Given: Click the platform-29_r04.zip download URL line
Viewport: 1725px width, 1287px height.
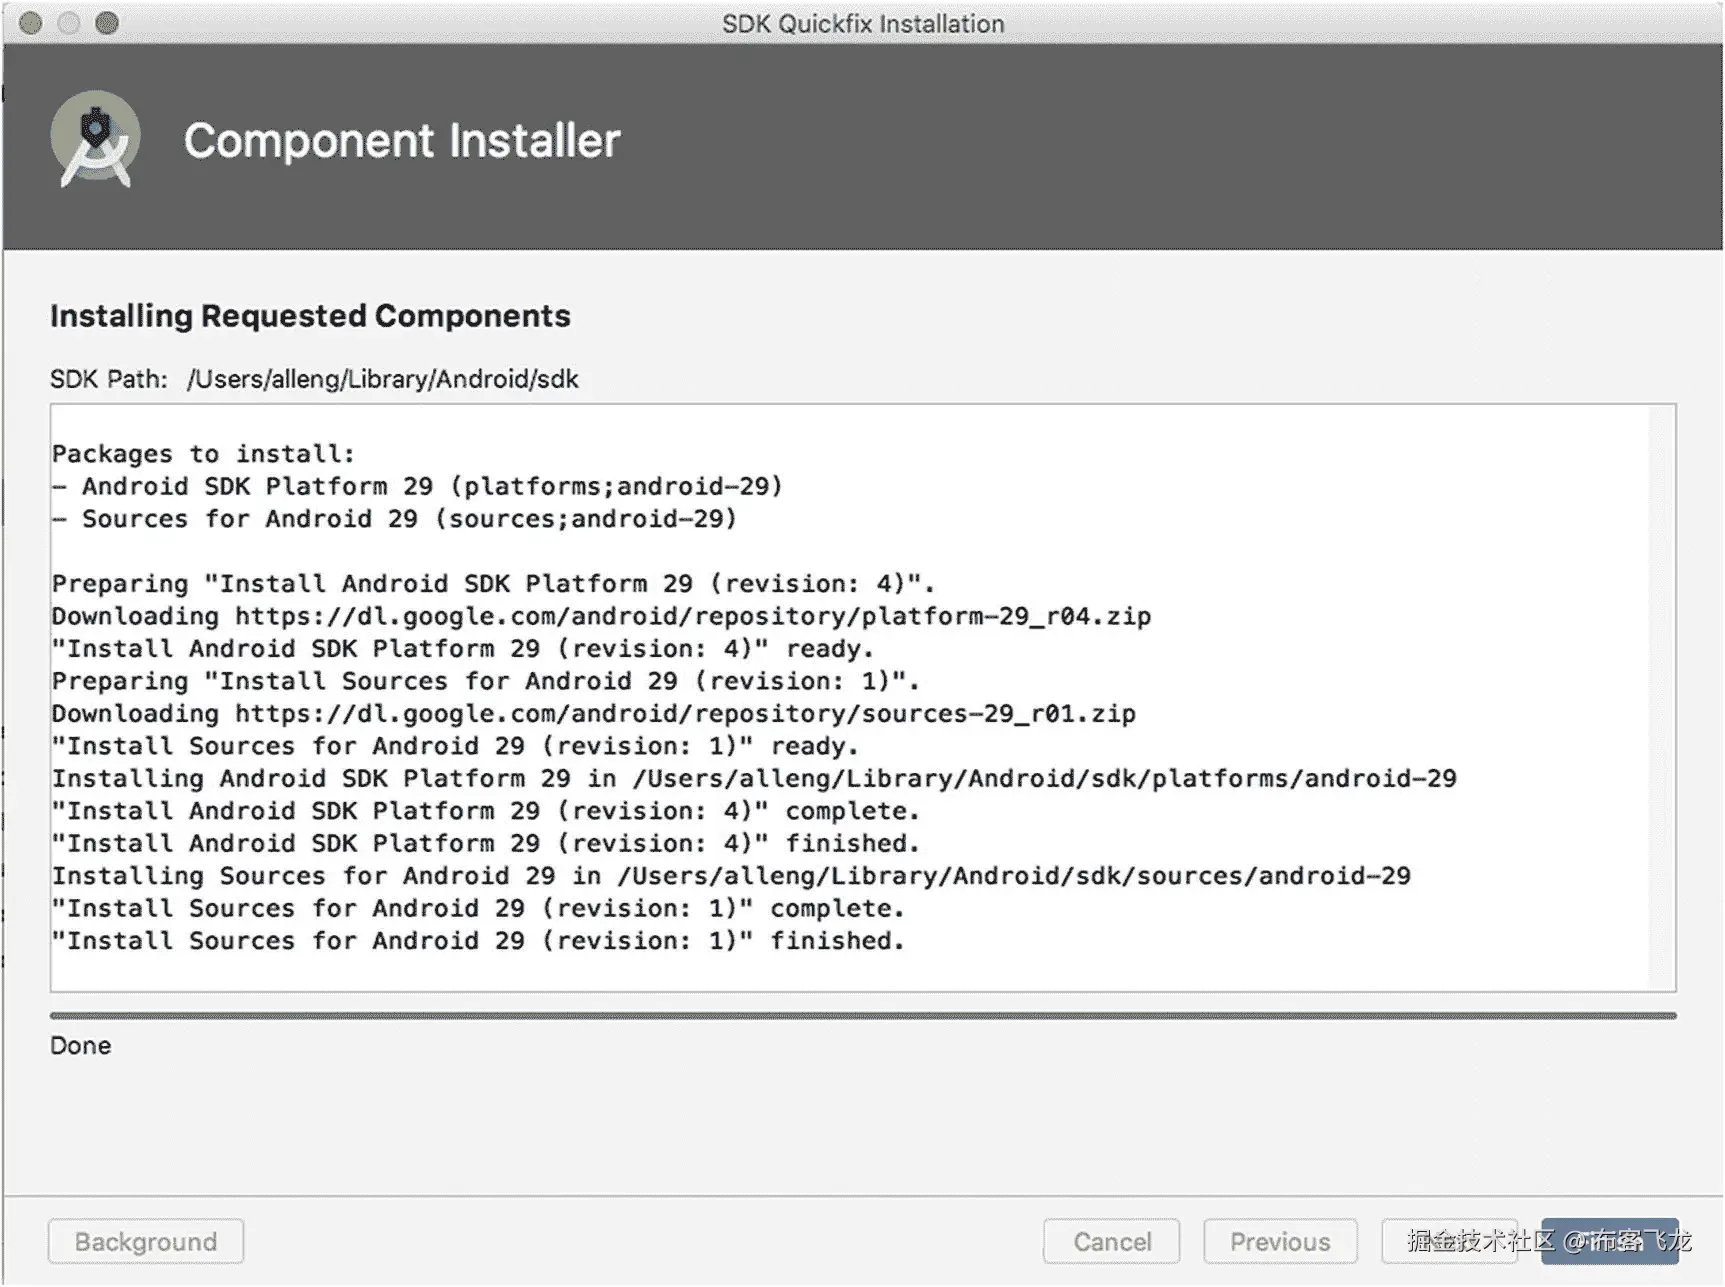Looking at the screenshot, I should pyautogui.click(x=601, y=616).
